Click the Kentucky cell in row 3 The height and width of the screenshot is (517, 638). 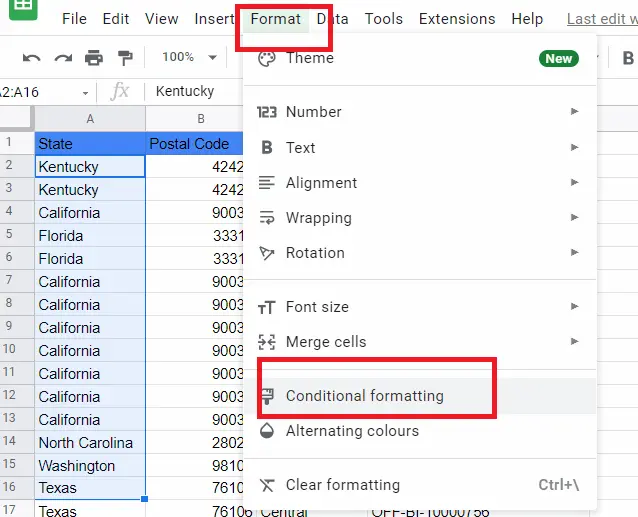click(90, 190)
